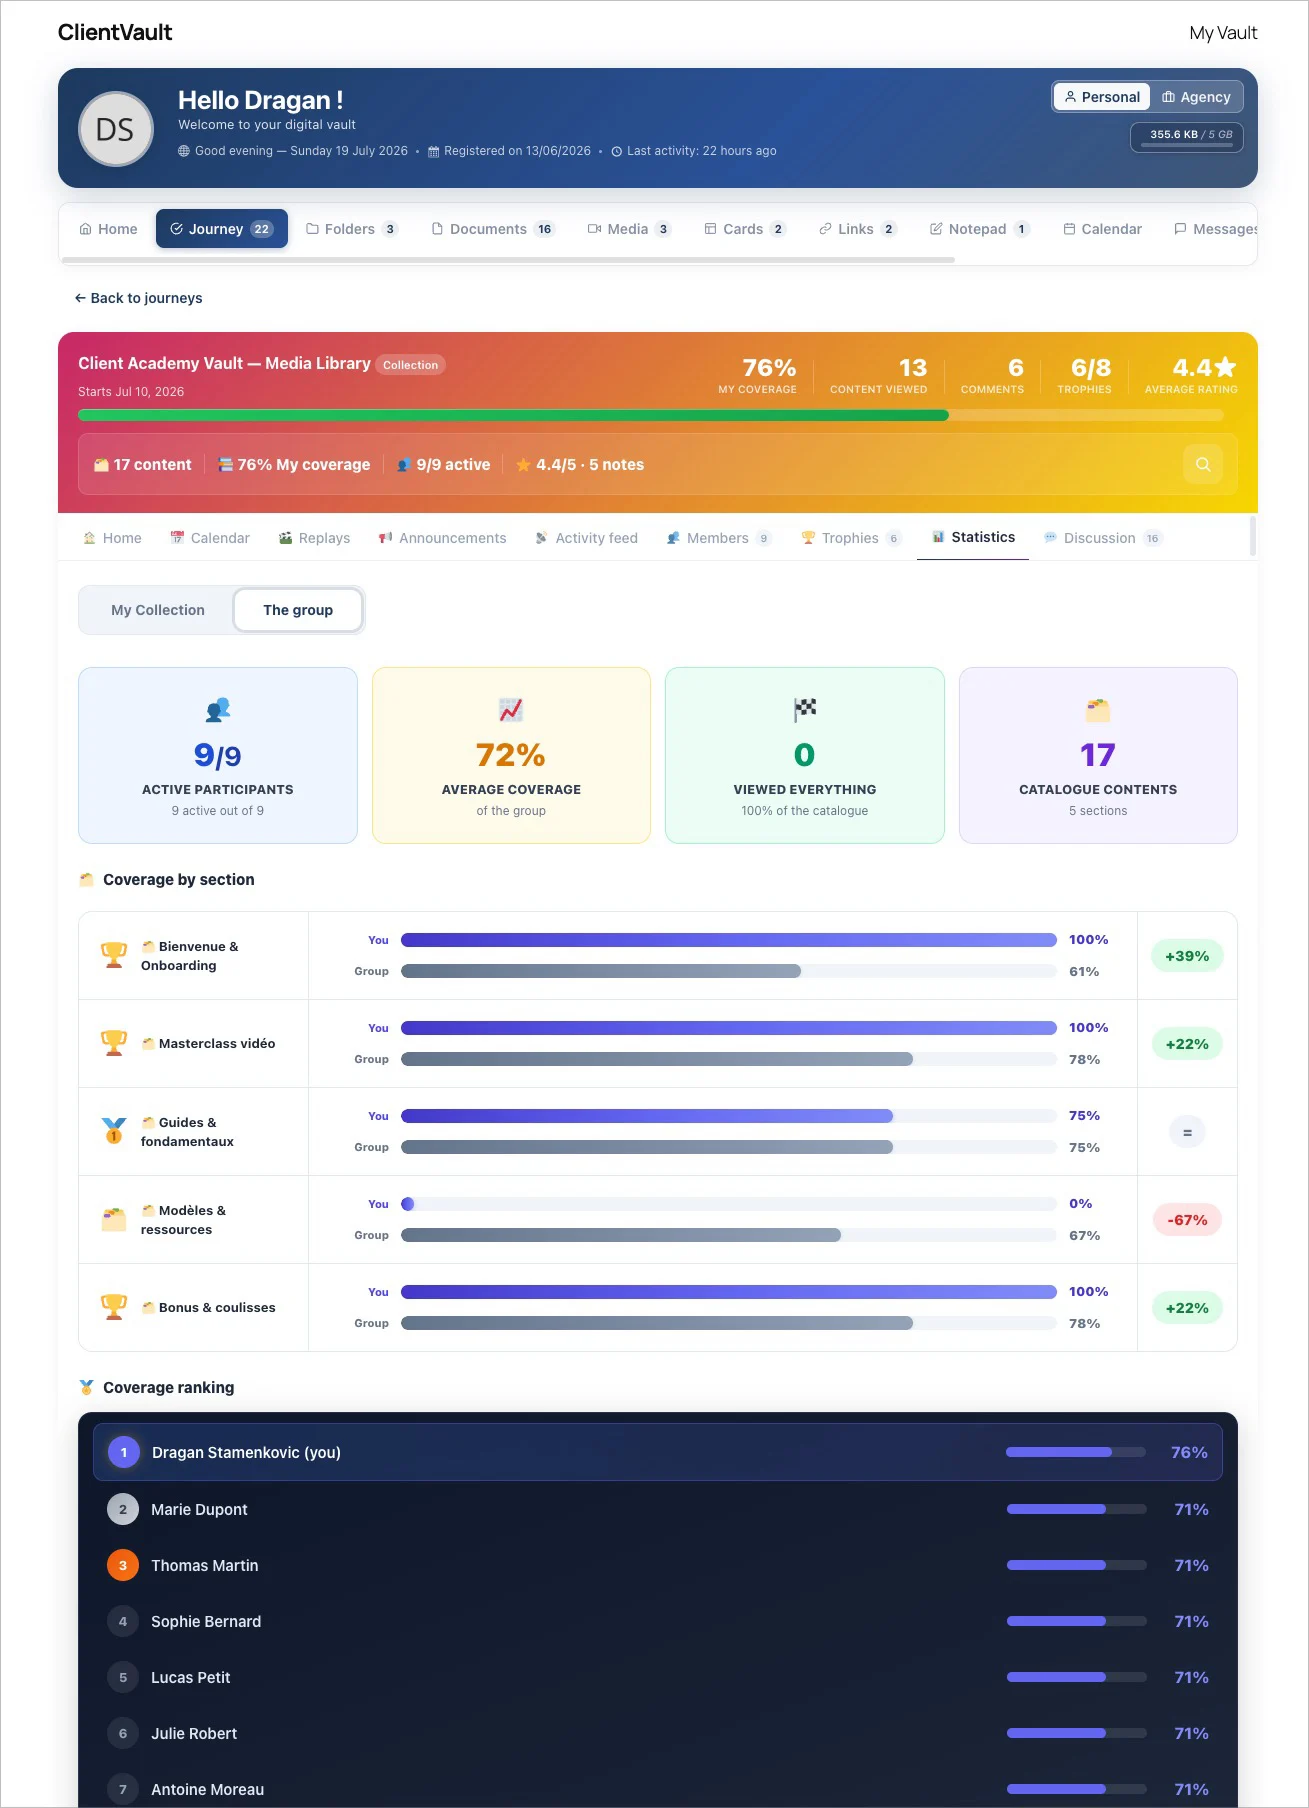Image resolution: width=1309 pixels, height=1808 pixels.
Task: Click the checkered flag icon in Viewed Everything card
Action: point(805,710)
